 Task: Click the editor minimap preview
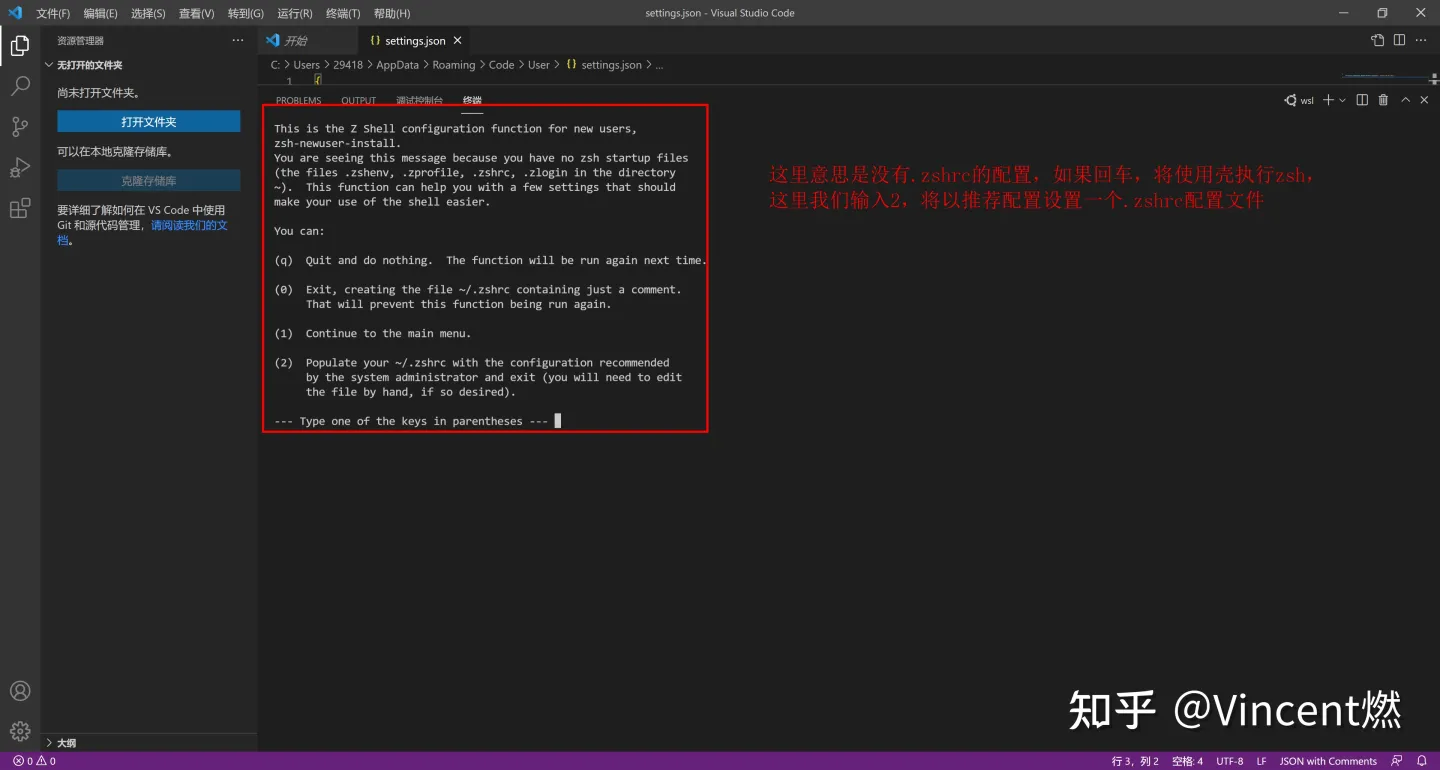coord(1383,77)
